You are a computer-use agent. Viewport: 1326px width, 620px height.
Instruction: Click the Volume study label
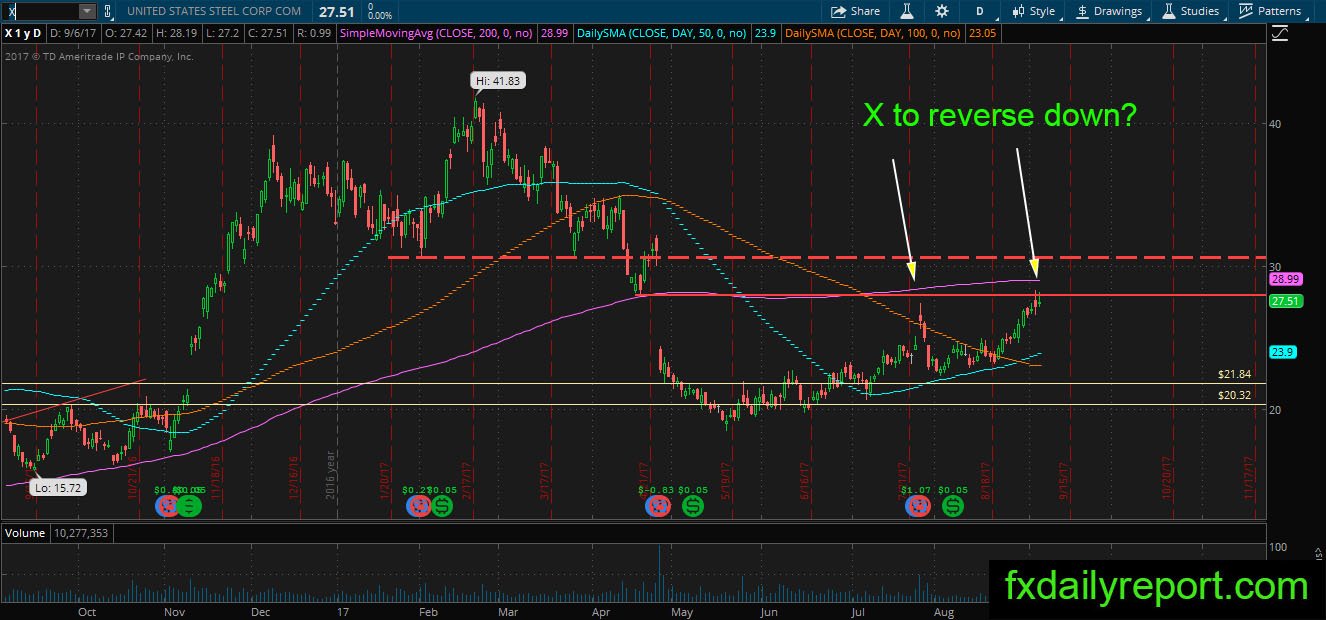(25, 533)
